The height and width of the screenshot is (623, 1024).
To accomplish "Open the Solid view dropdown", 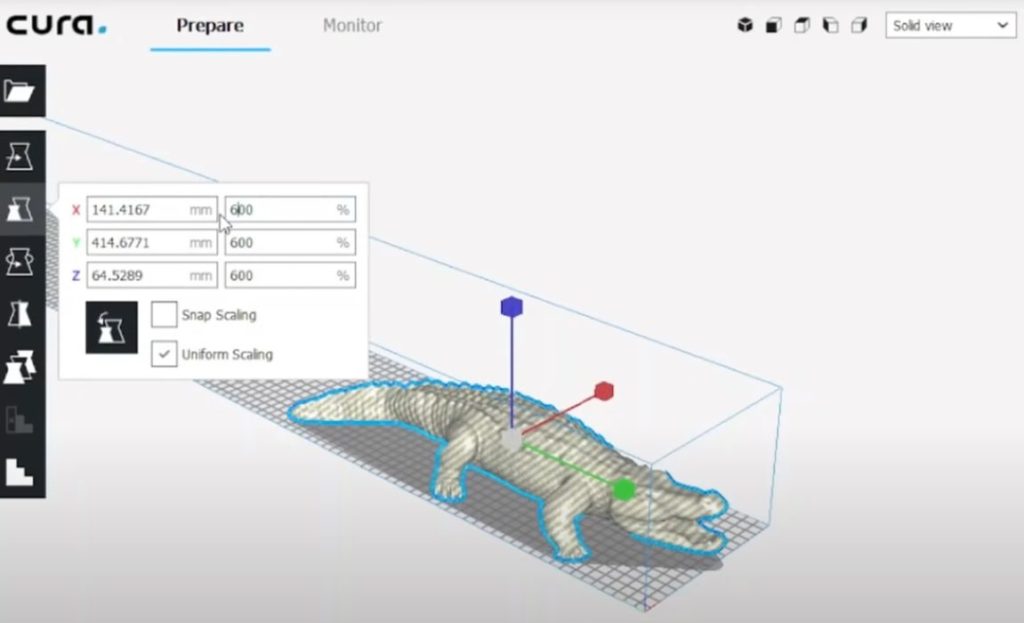I will click(950, 26).
